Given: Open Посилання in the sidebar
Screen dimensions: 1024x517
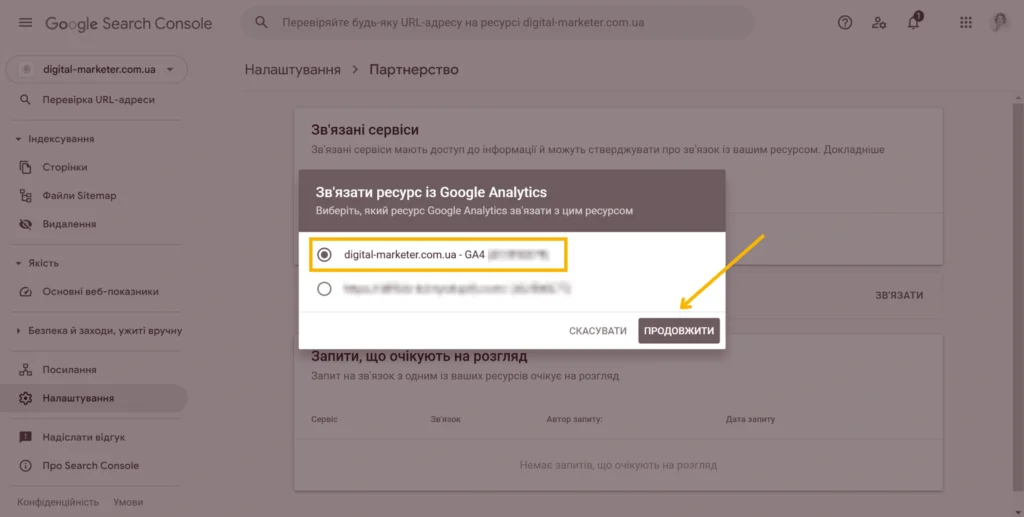Looking at the screenshot, I should point(69,369).
